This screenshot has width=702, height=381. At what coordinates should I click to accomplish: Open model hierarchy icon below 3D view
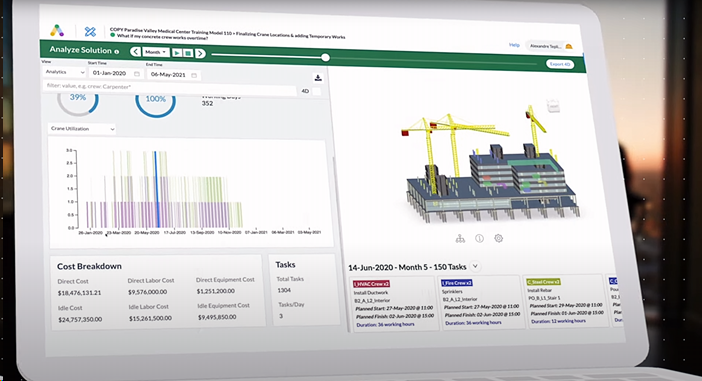[x=460, y=239]
